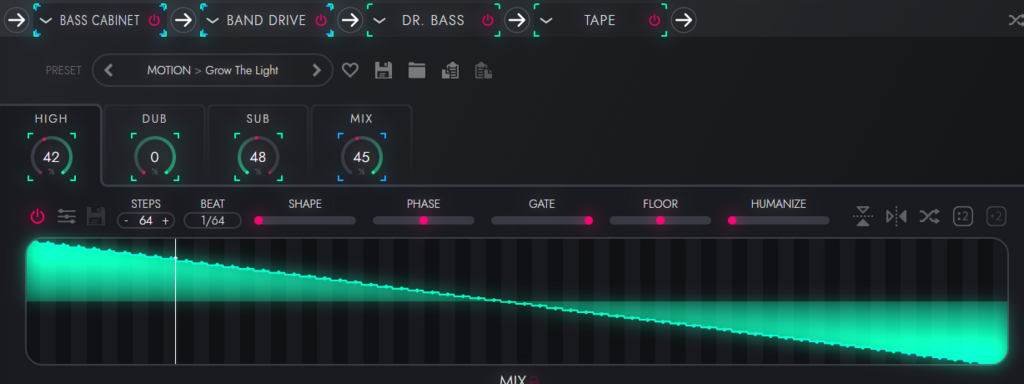Click the copy preset clipboard icon
This screenshot has width=1024, height=384.
[450, 70]
